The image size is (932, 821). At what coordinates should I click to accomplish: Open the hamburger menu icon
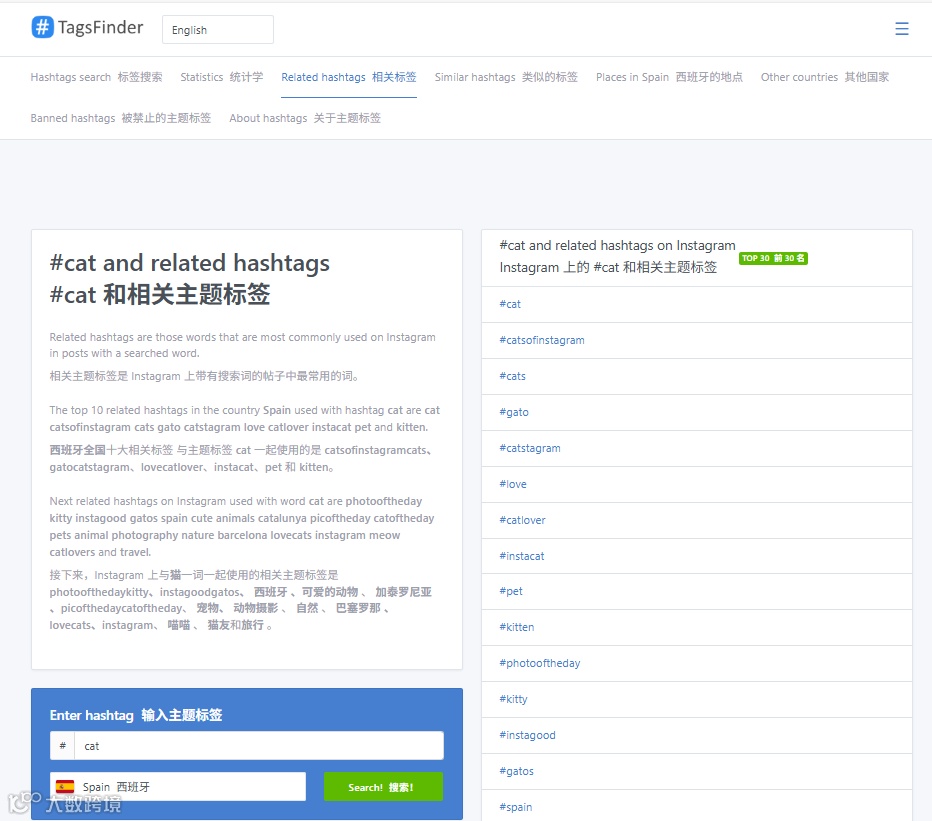[x=902, y=29]
